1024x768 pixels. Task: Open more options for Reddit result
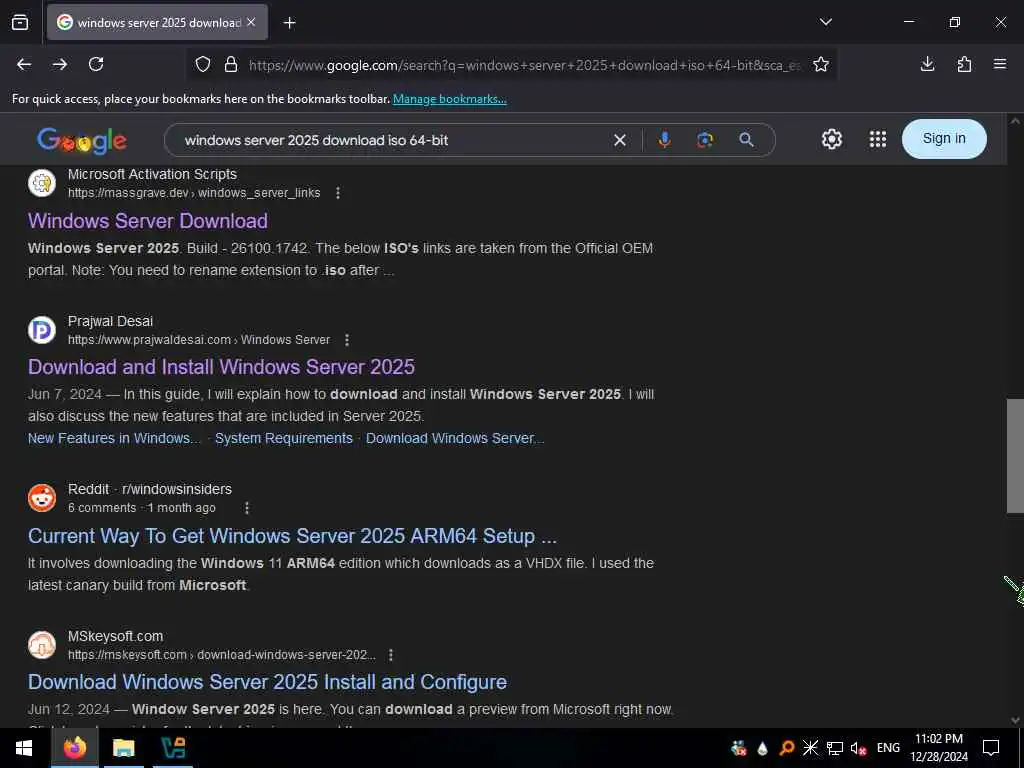[246, 507]
